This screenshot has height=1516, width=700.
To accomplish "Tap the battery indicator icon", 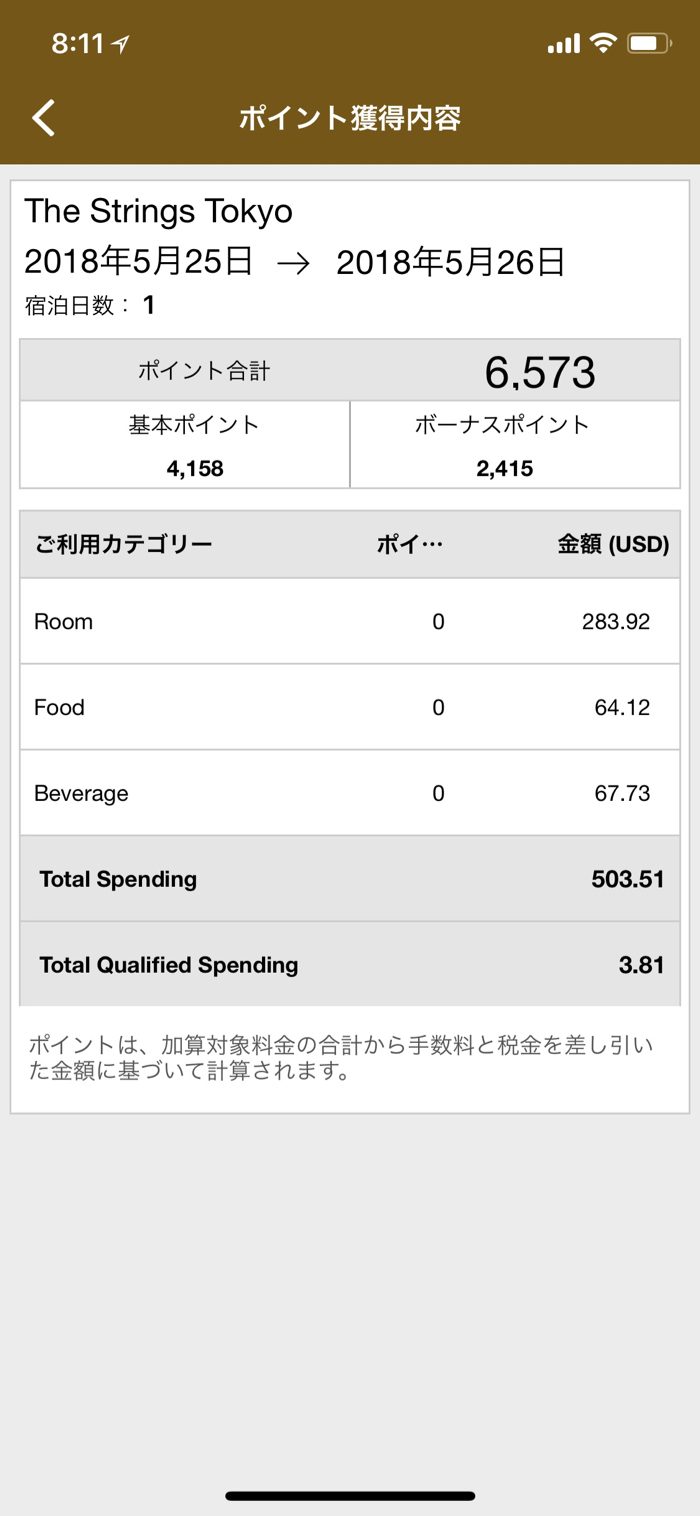I will pyautogui.click(x=649, y=43).
